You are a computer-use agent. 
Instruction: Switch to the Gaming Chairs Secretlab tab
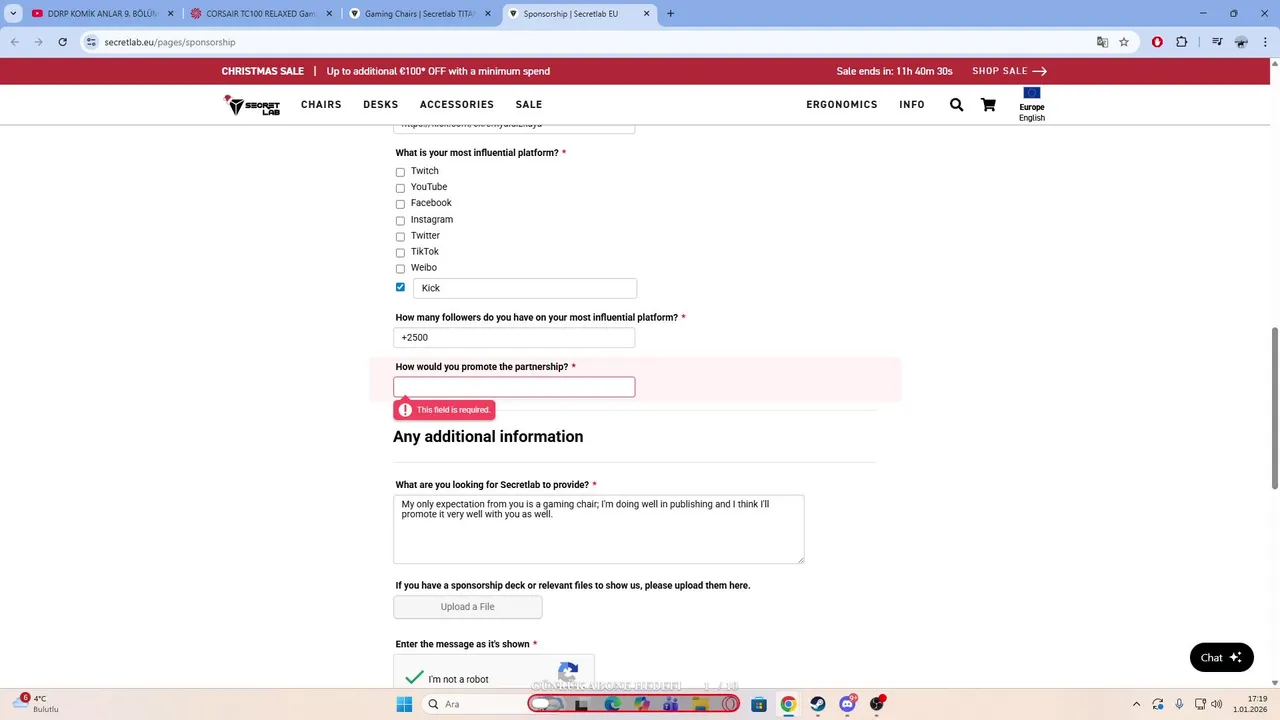(x=420, y=14)
